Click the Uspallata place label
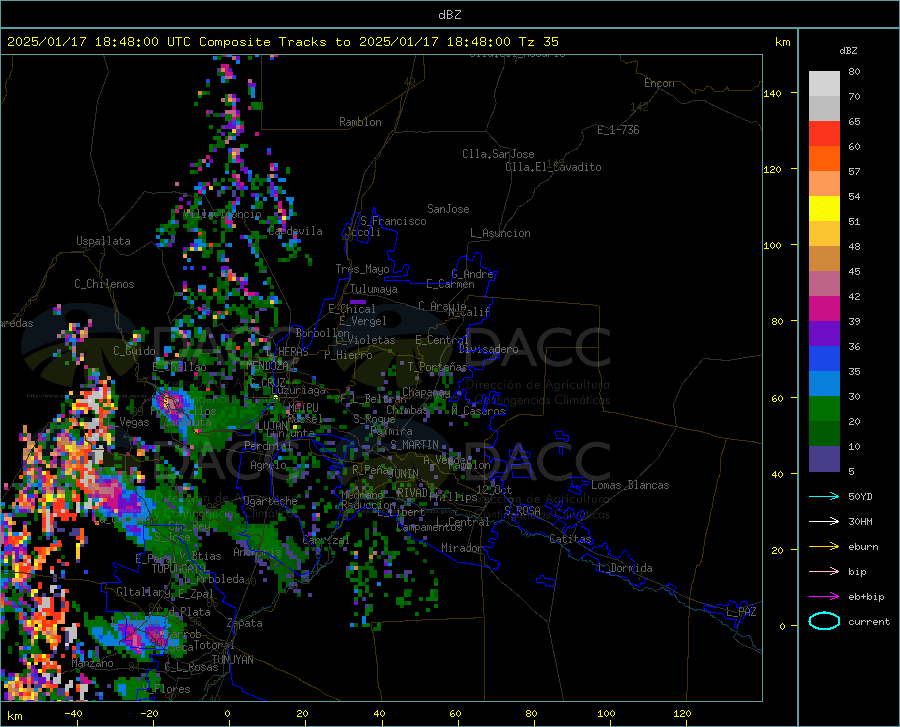This screenshot has height=727, width=900. pos(103,241)
